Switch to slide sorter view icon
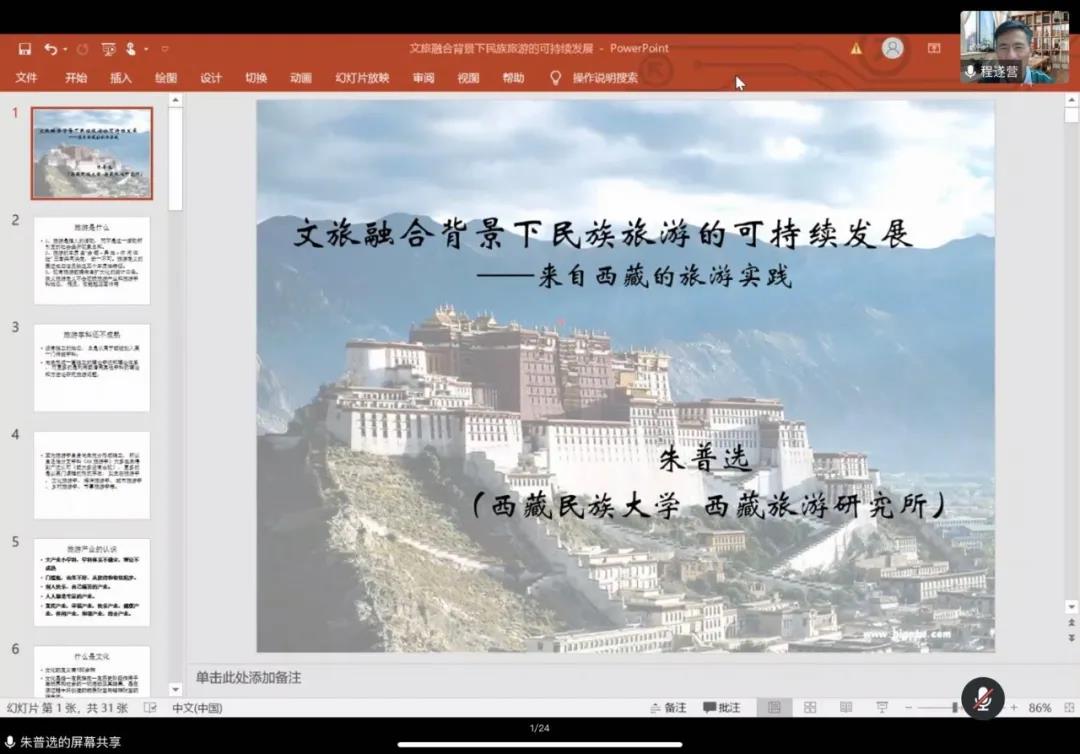Viewport: 1080px width, 754px height. coord(810,708)
